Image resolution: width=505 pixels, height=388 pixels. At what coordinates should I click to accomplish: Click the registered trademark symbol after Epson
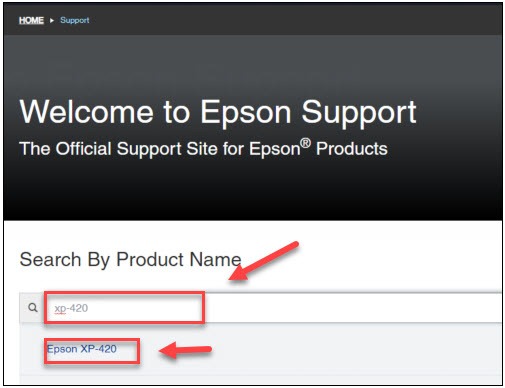coord(305,144)
